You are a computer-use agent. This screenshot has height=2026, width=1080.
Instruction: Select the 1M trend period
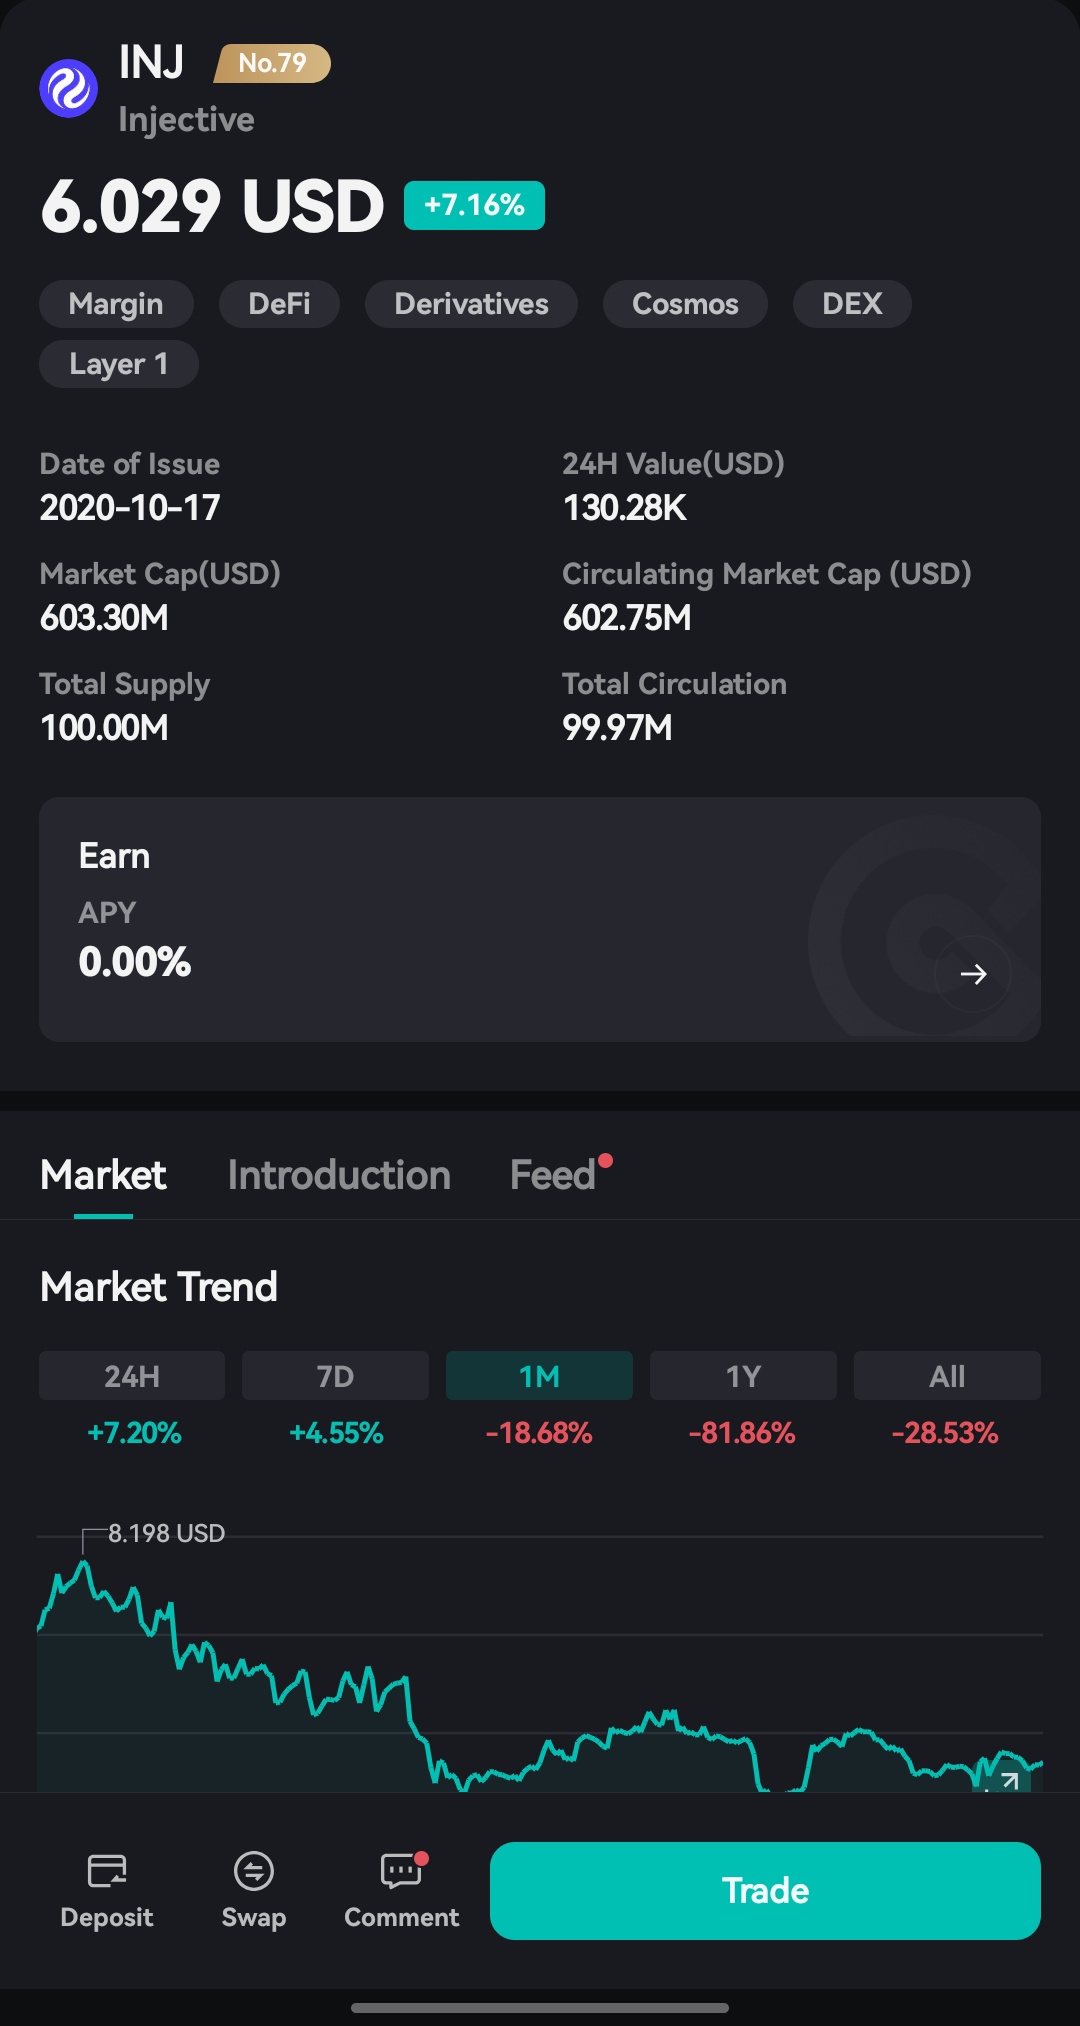539,1376
